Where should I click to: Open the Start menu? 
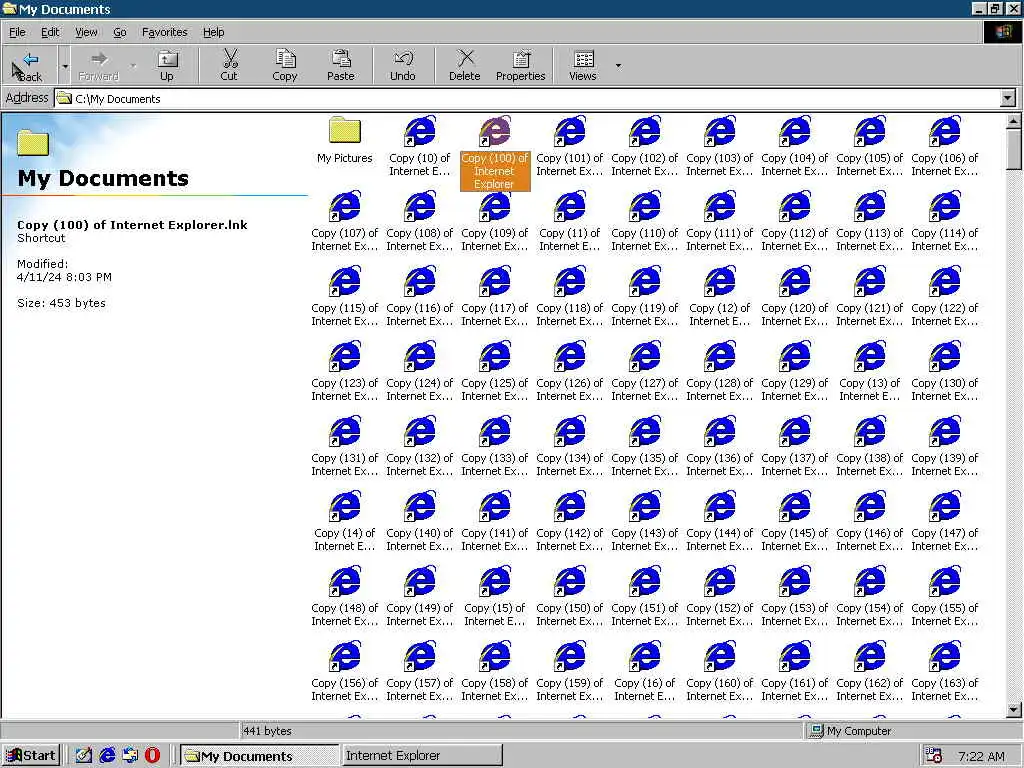[31, 756]
